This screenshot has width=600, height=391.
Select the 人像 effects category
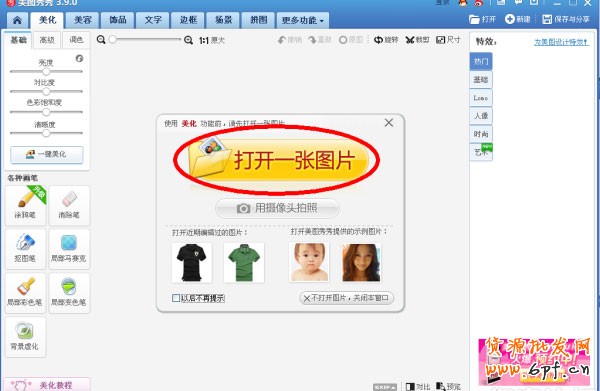coord(481,116)
